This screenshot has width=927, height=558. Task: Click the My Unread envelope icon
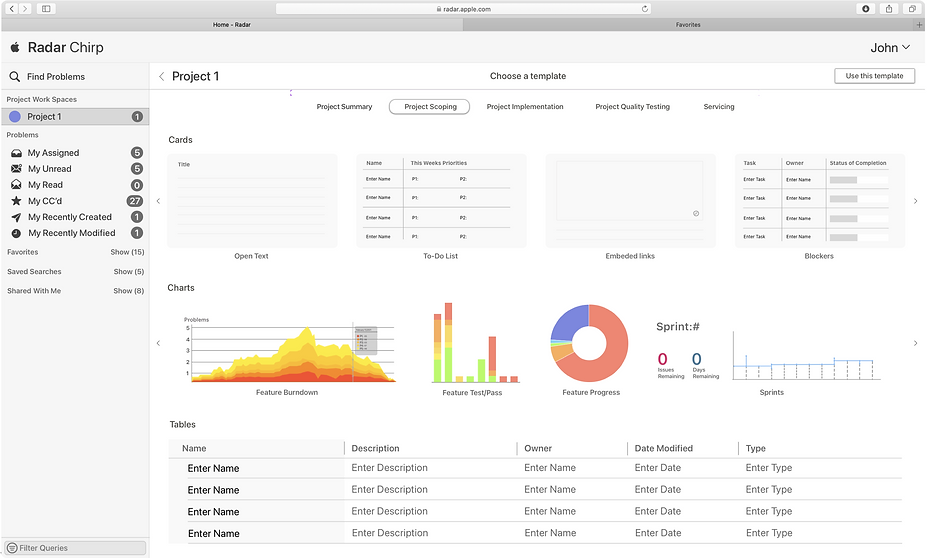17,169
